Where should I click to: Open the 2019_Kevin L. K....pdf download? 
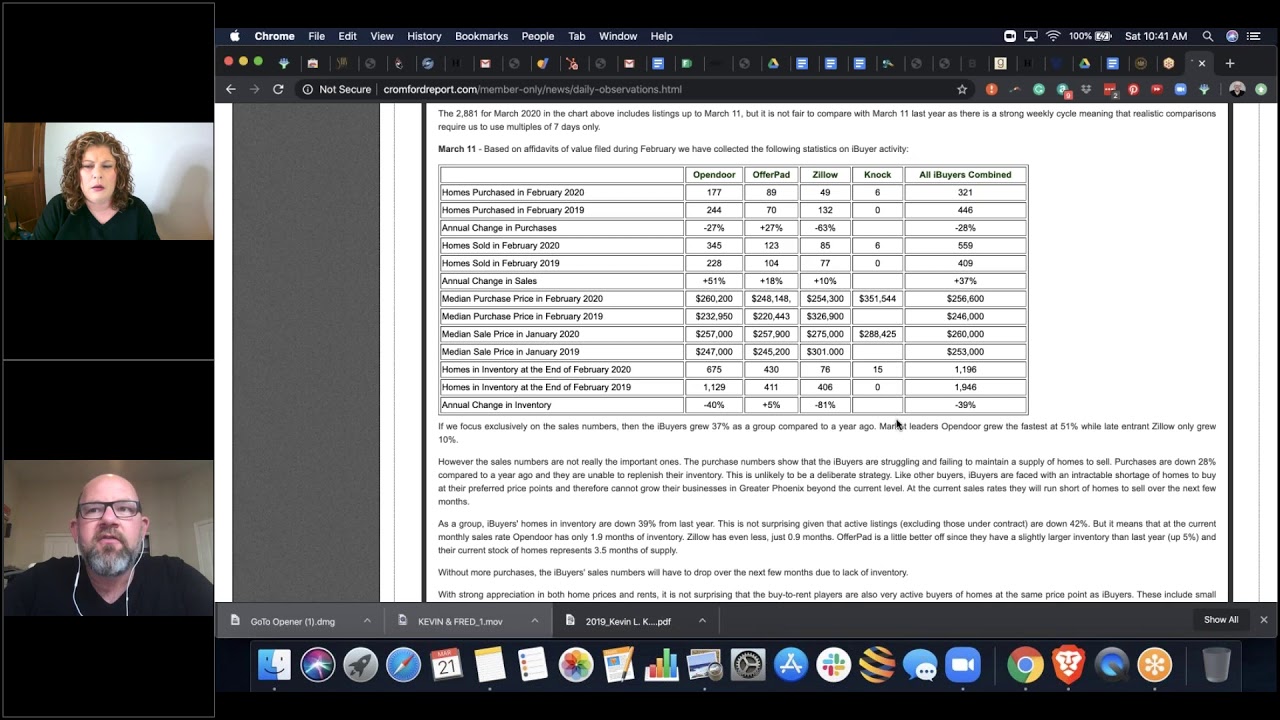627,621
